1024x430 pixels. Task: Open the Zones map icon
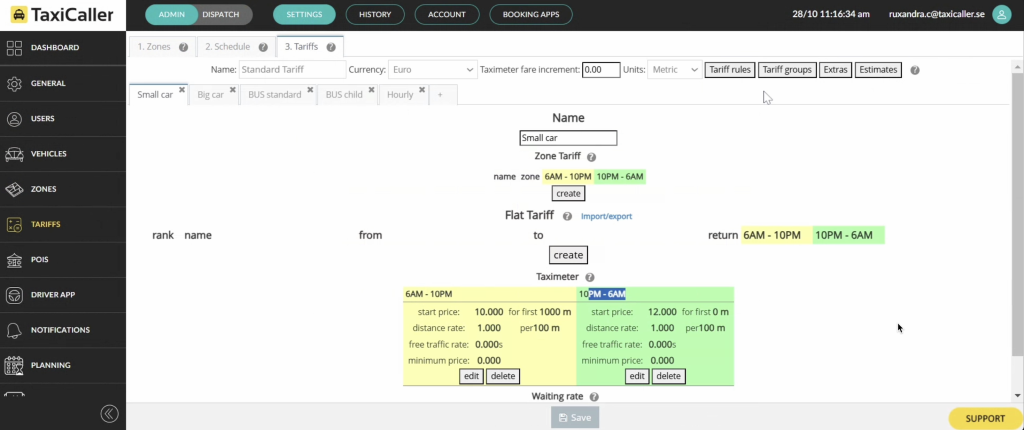(x=14, y=190)
